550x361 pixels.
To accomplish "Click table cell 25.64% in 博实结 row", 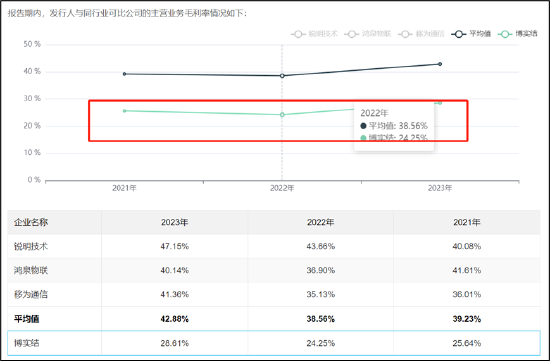I will [x=467, y=343].
